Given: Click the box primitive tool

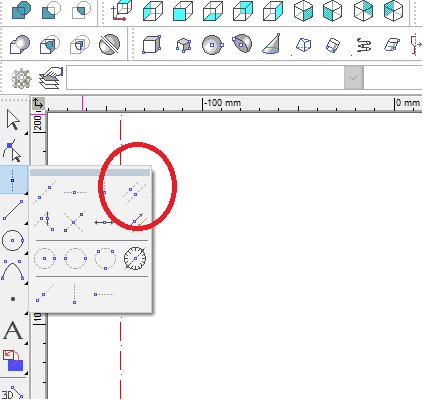Looking at the screenshot, I should click(x=152, y=44).
